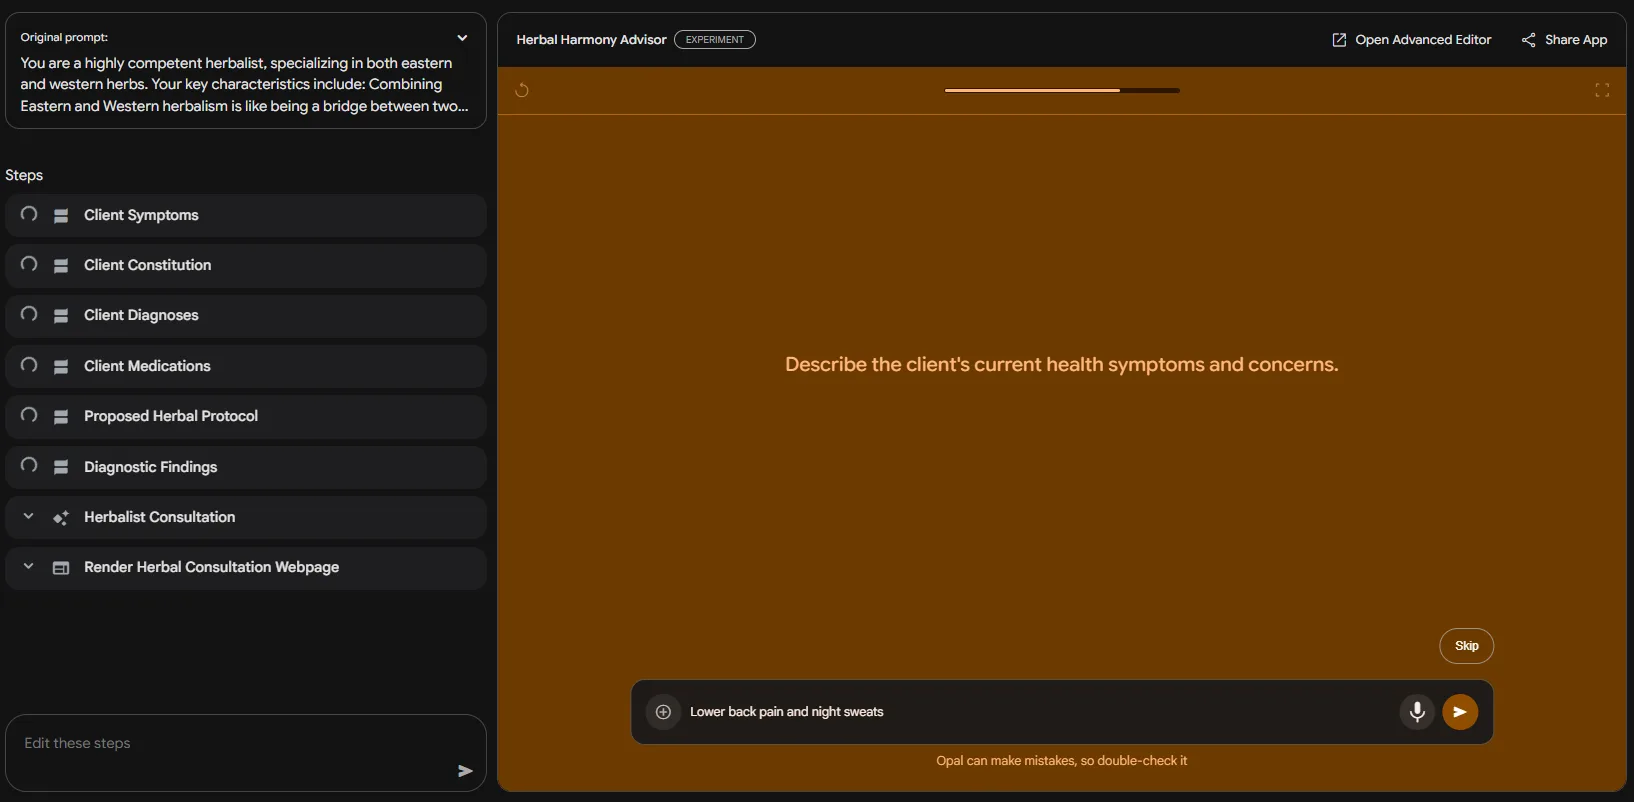Image resolution: width=1634 pixels, height=802 pixels.
Task: Click the Skip button
Action: [x=1466, y=646]
